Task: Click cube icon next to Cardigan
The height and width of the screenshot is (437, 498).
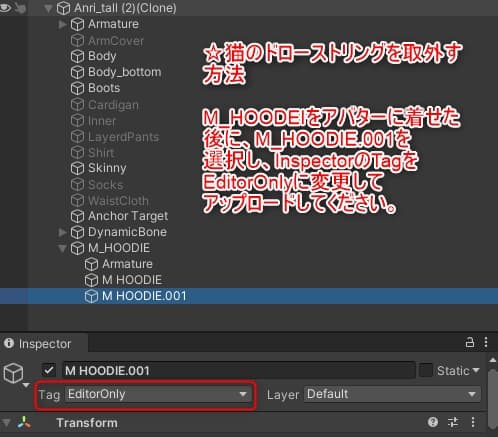Action: point(77,105)
